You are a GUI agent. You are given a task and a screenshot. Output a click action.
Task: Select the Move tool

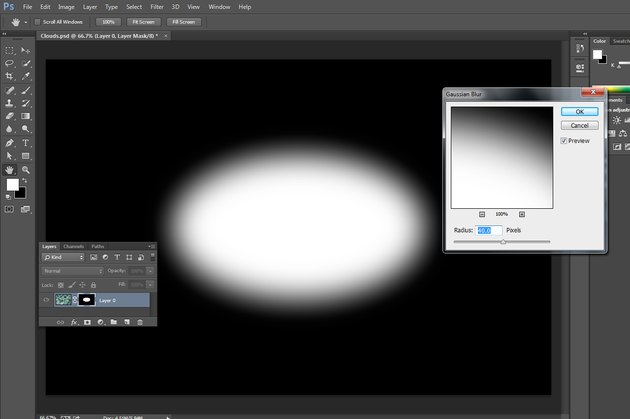pos(25,50)
